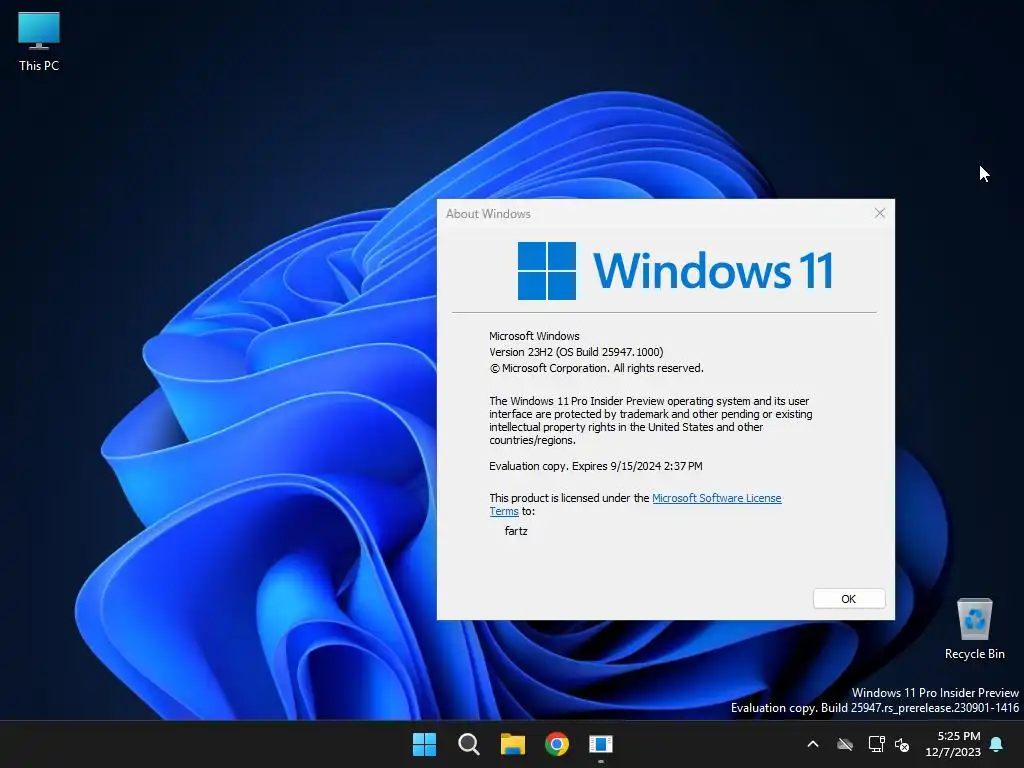This screenshot has width=1024, height=768.
Task: Open Microsoft Software License link
Action: tap(716, 498)
